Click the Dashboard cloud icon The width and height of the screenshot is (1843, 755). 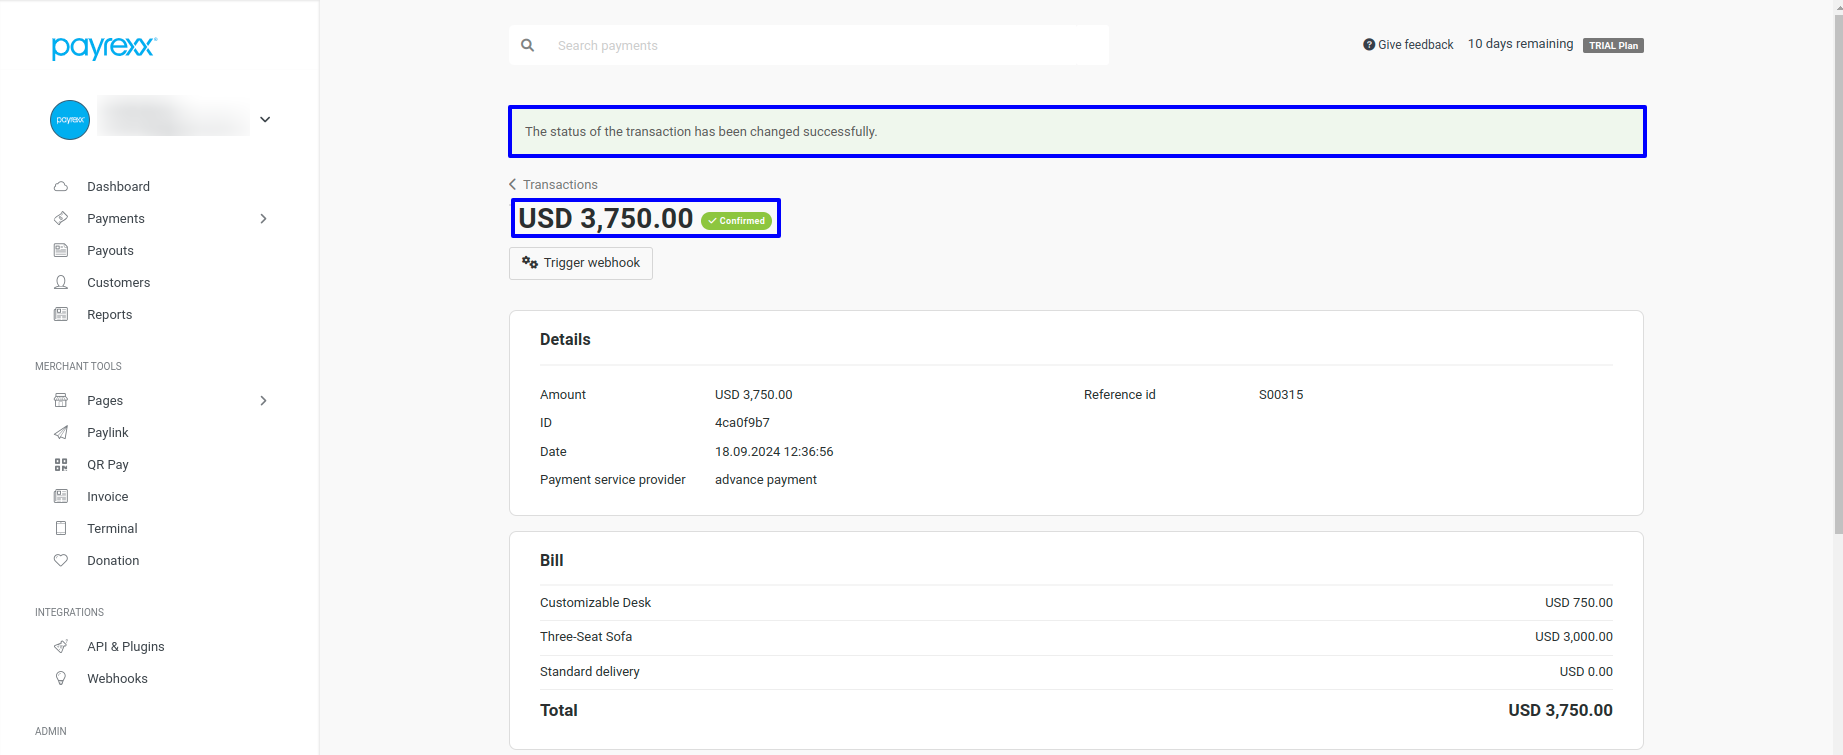pyautogui.click(x=61, y=186)
